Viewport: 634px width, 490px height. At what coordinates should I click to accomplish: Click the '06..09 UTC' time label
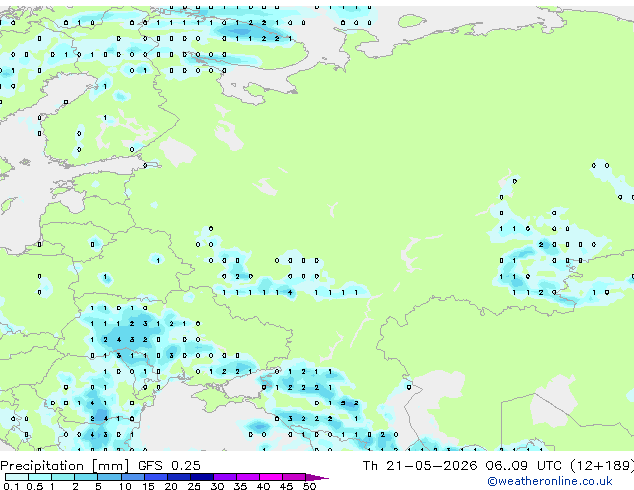coord(523,466)
